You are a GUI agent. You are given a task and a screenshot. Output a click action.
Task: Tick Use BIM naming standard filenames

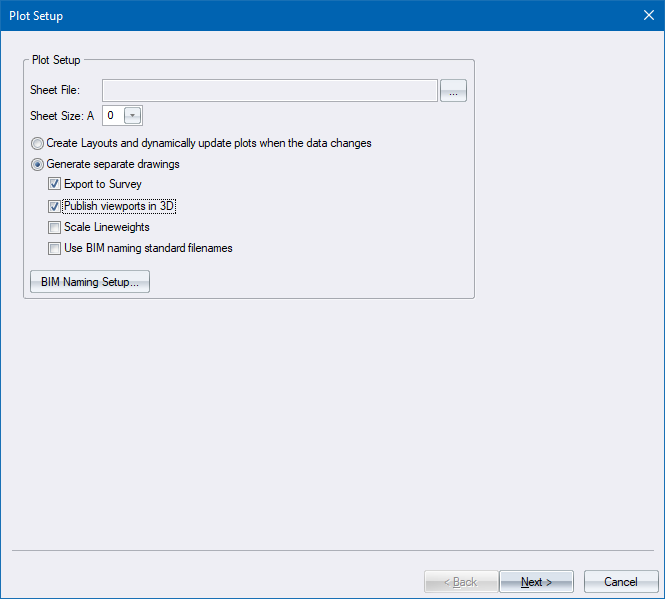pos(55,248)
